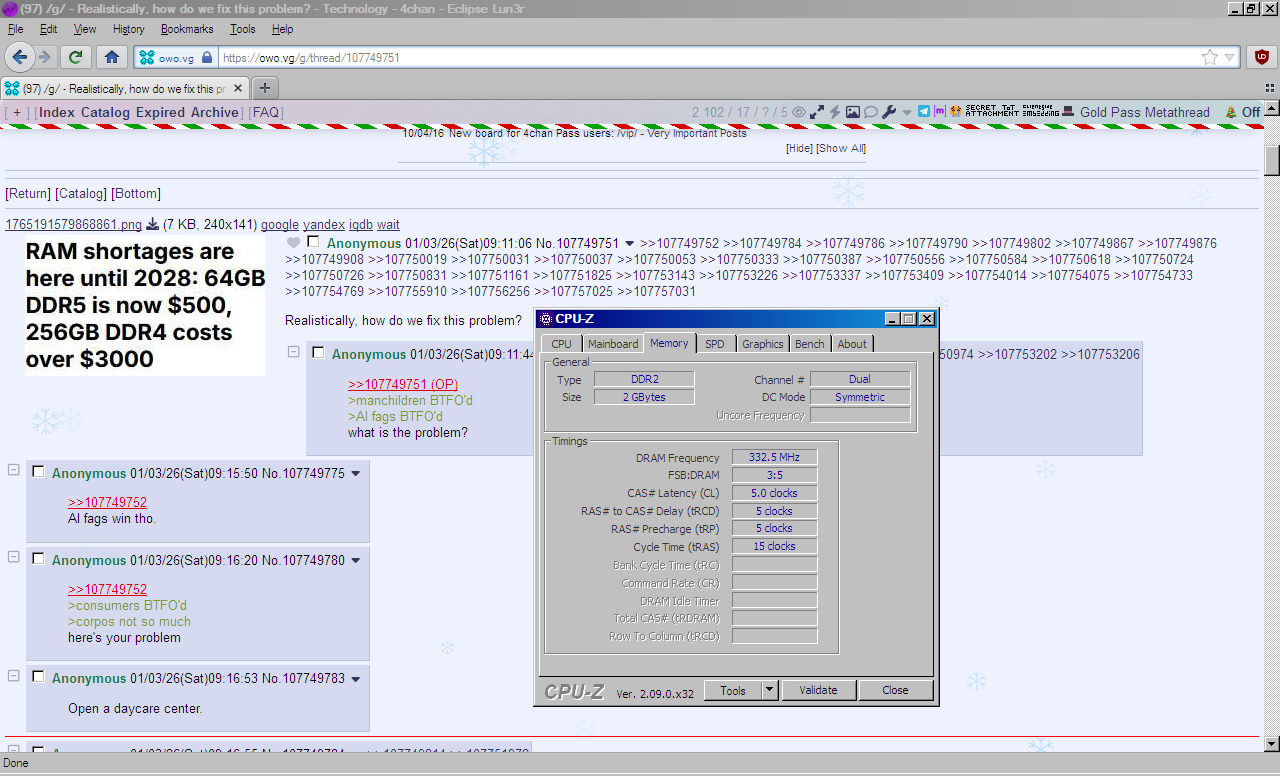
Task: Open the post menu arrow for No.107749775
Action: click(x=355, y=474)
